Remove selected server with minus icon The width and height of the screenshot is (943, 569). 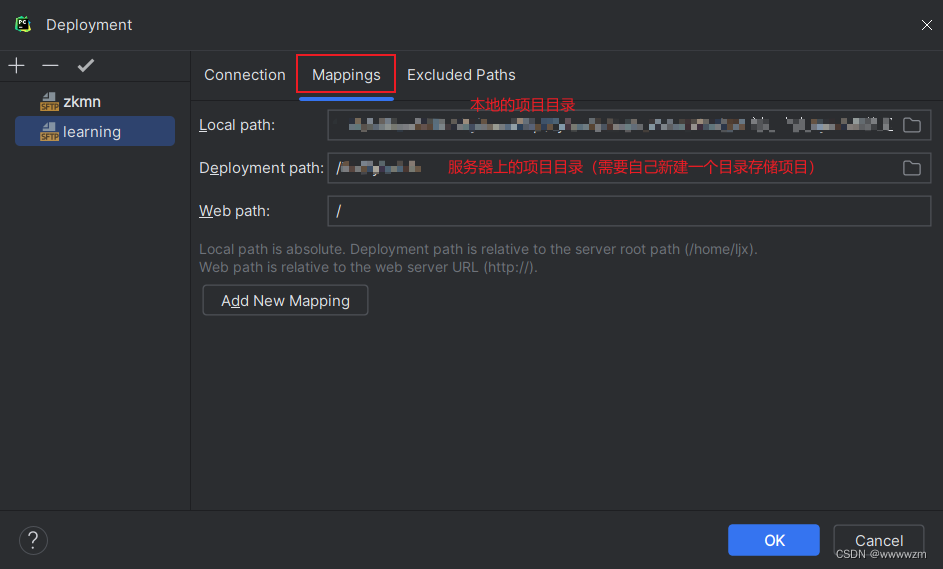click(51, 65)
